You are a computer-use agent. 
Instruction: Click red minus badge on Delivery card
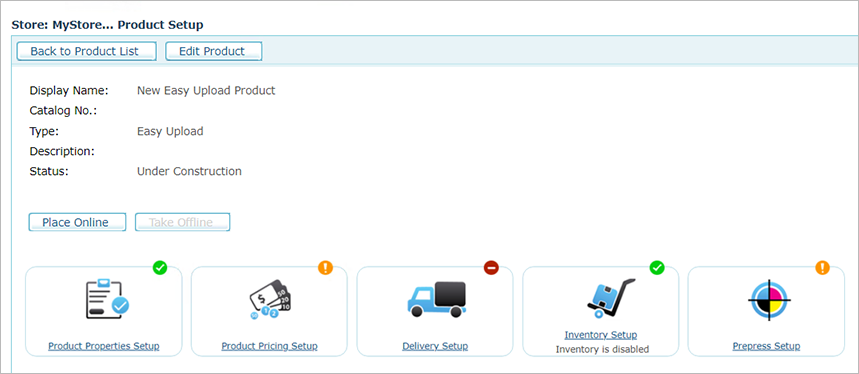point(491,268)
